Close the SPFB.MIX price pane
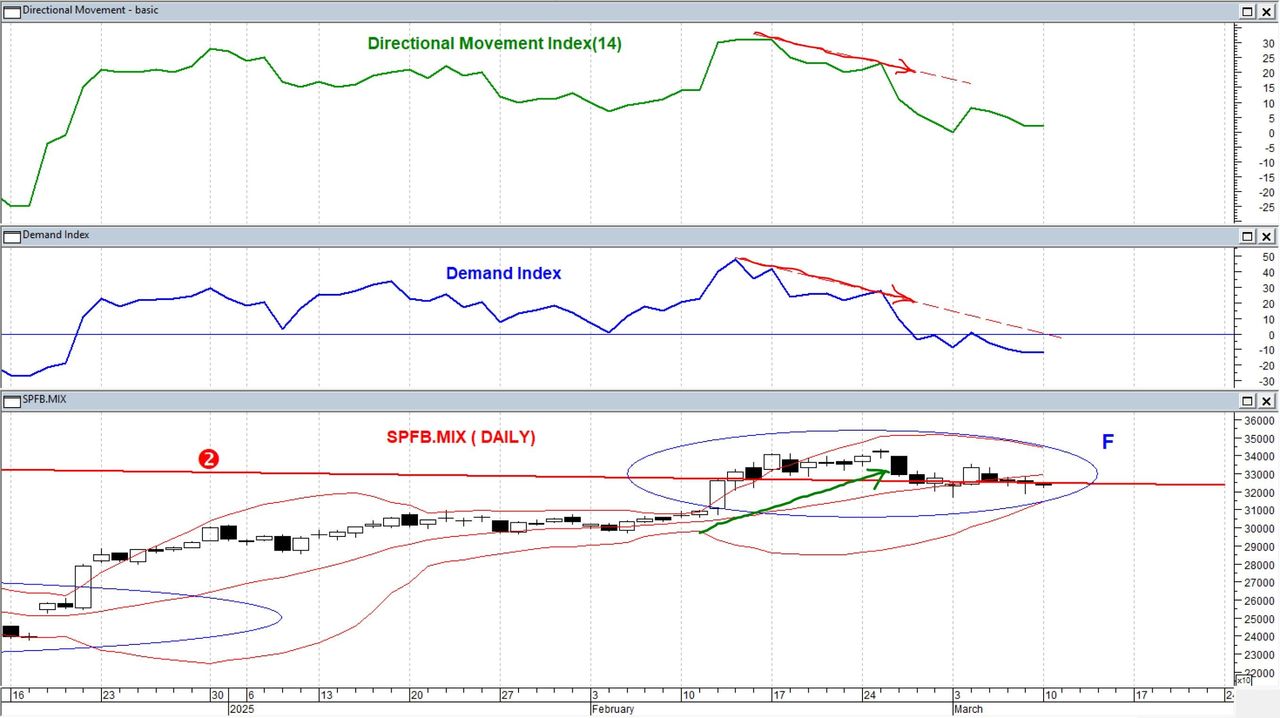 tap(1268, 401)
